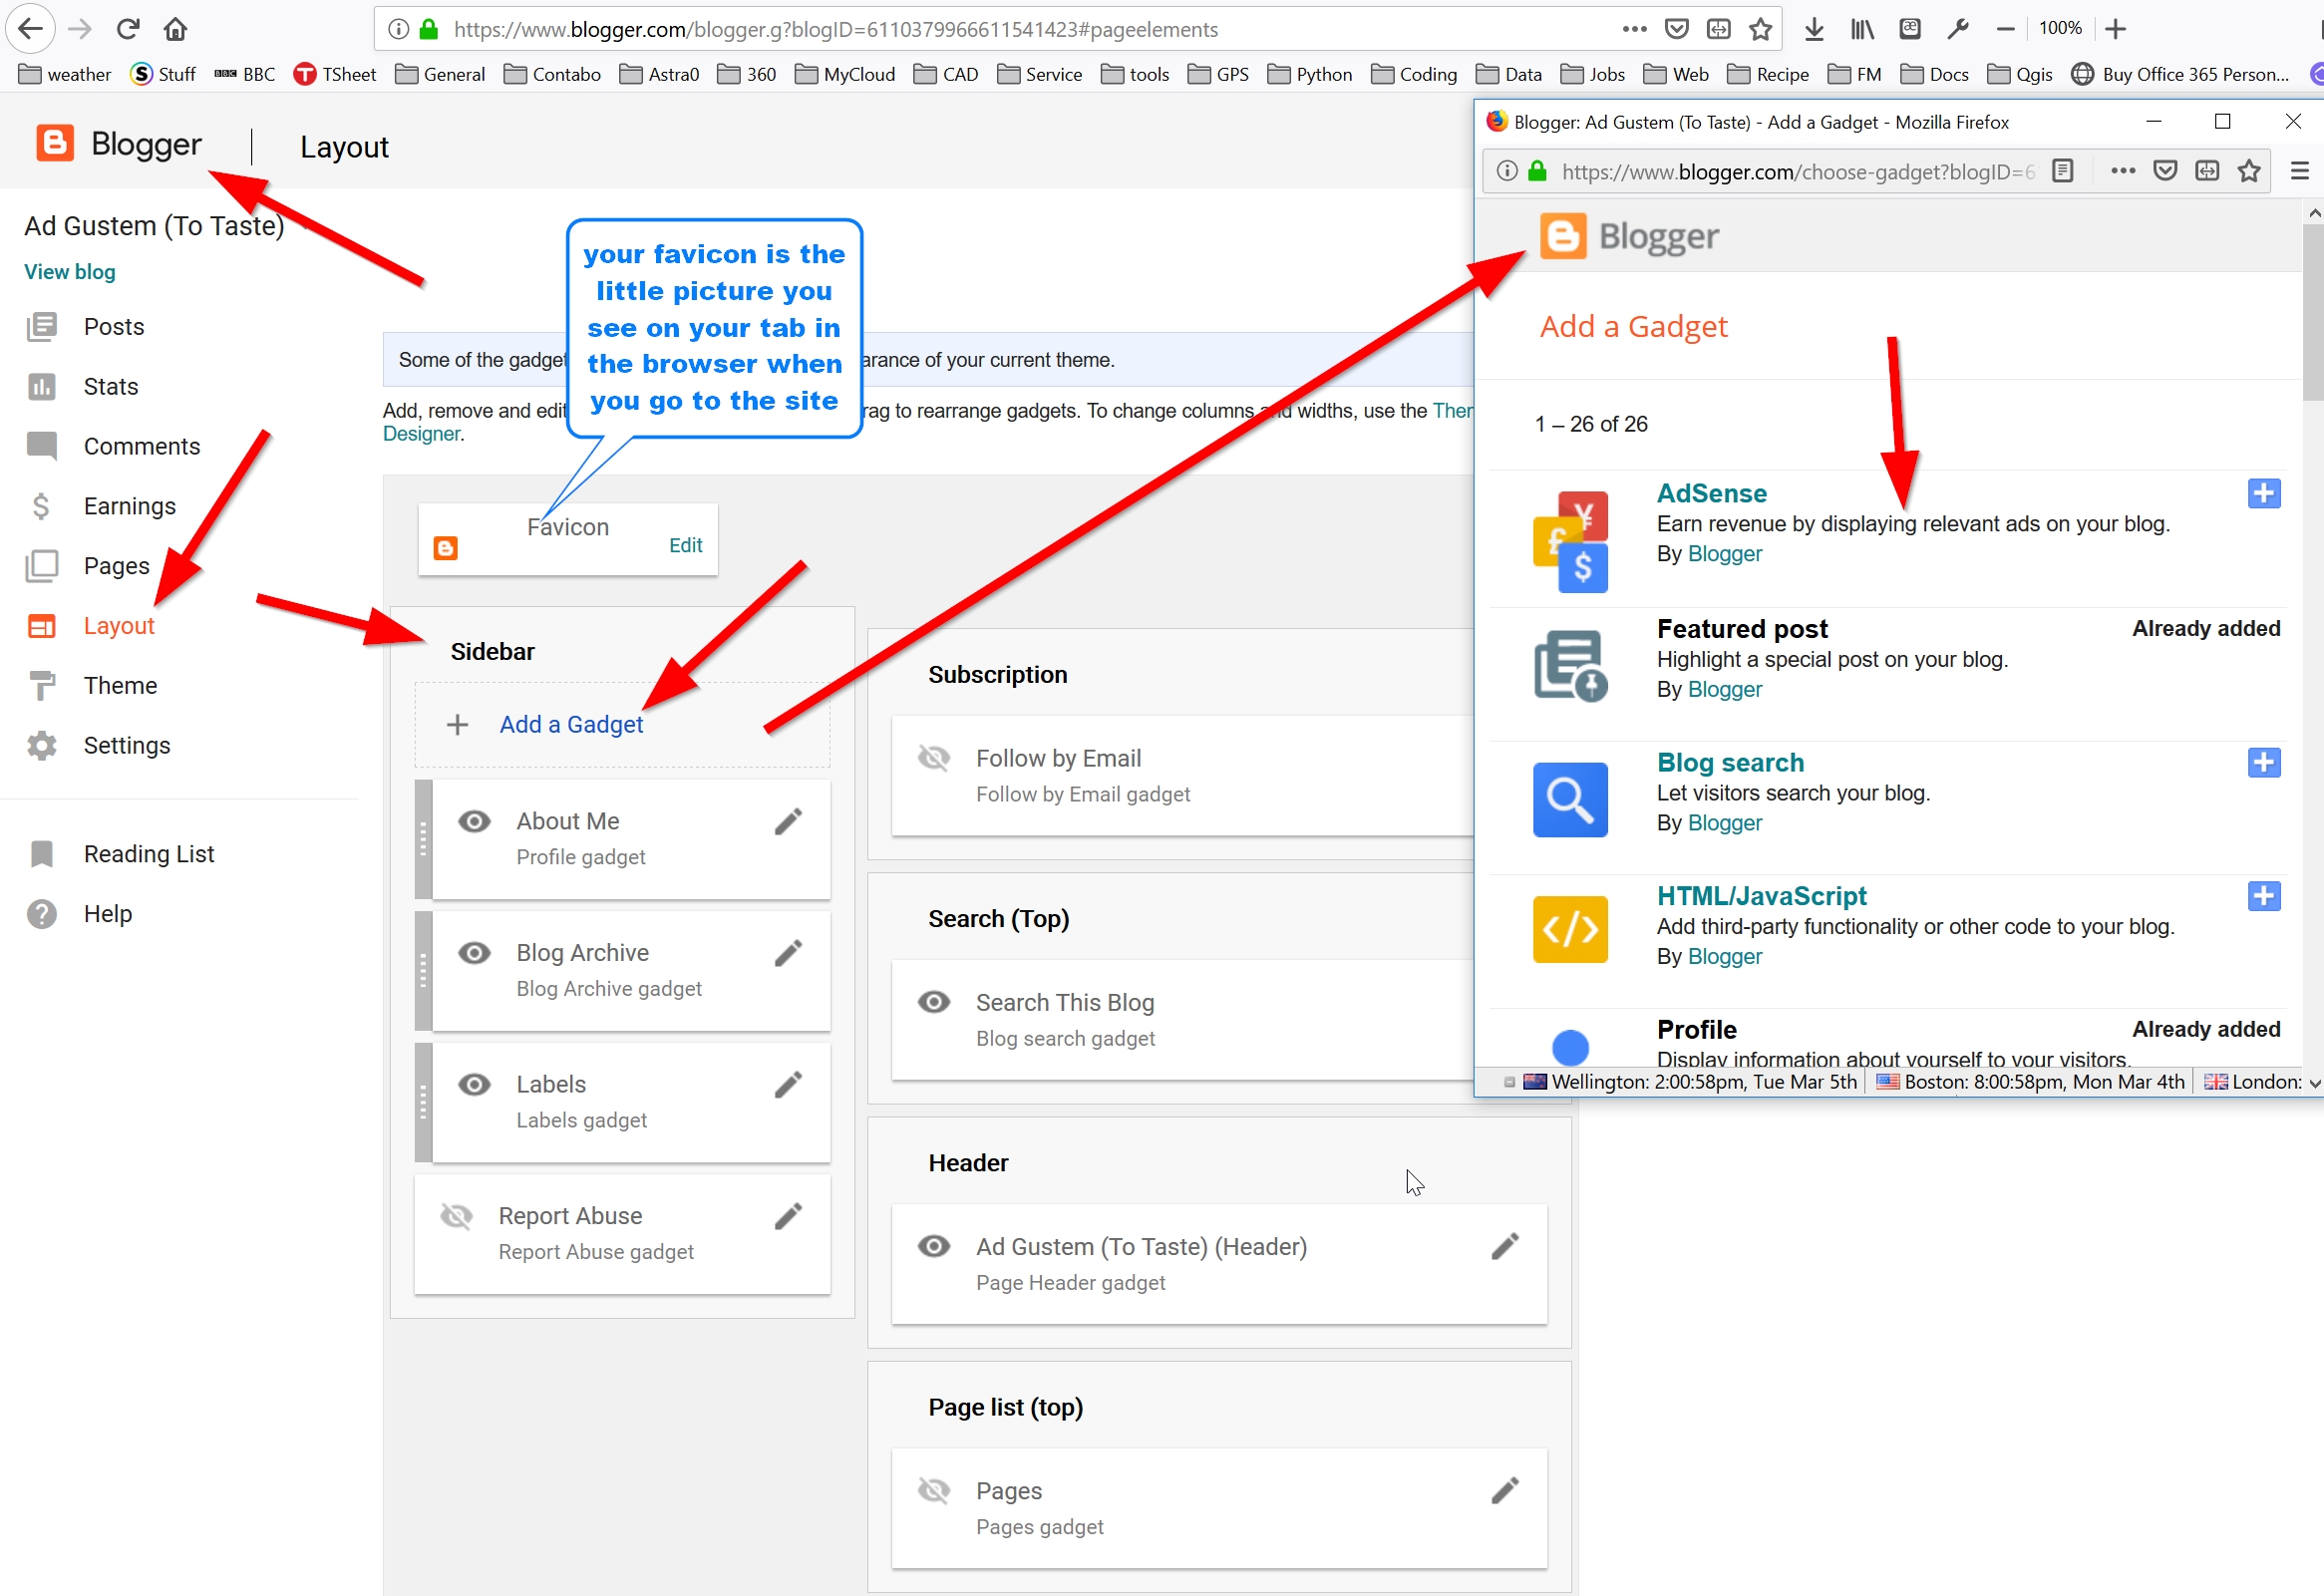Click Add a Gadget in Sidebar
The width and height of the screenshot is (2324, 1596).
(x=571, y=725)
